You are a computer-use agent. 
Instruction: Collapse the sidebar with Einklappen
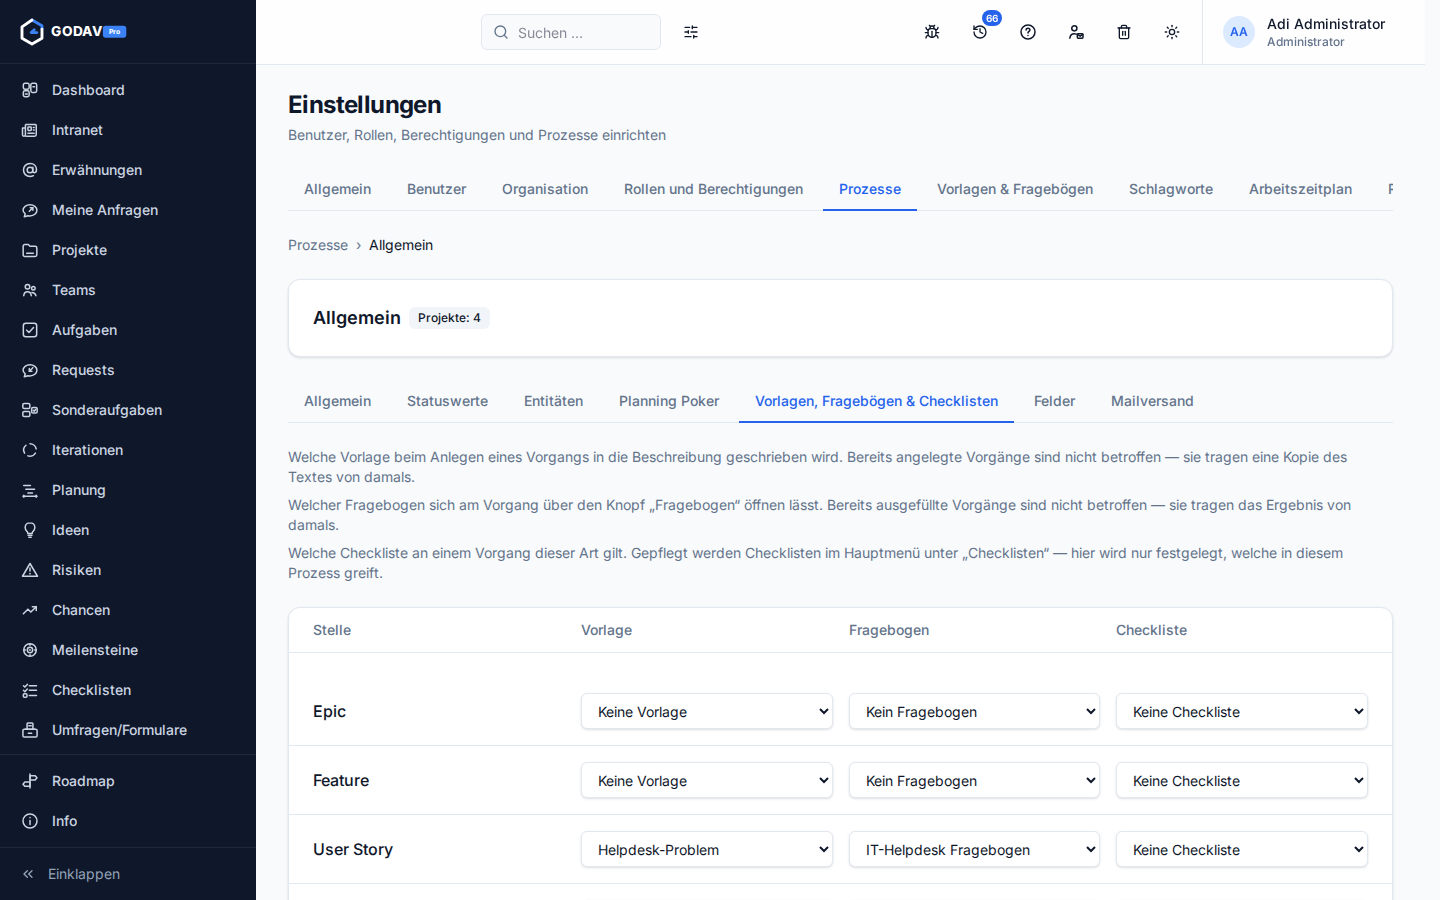pos(128,874)
